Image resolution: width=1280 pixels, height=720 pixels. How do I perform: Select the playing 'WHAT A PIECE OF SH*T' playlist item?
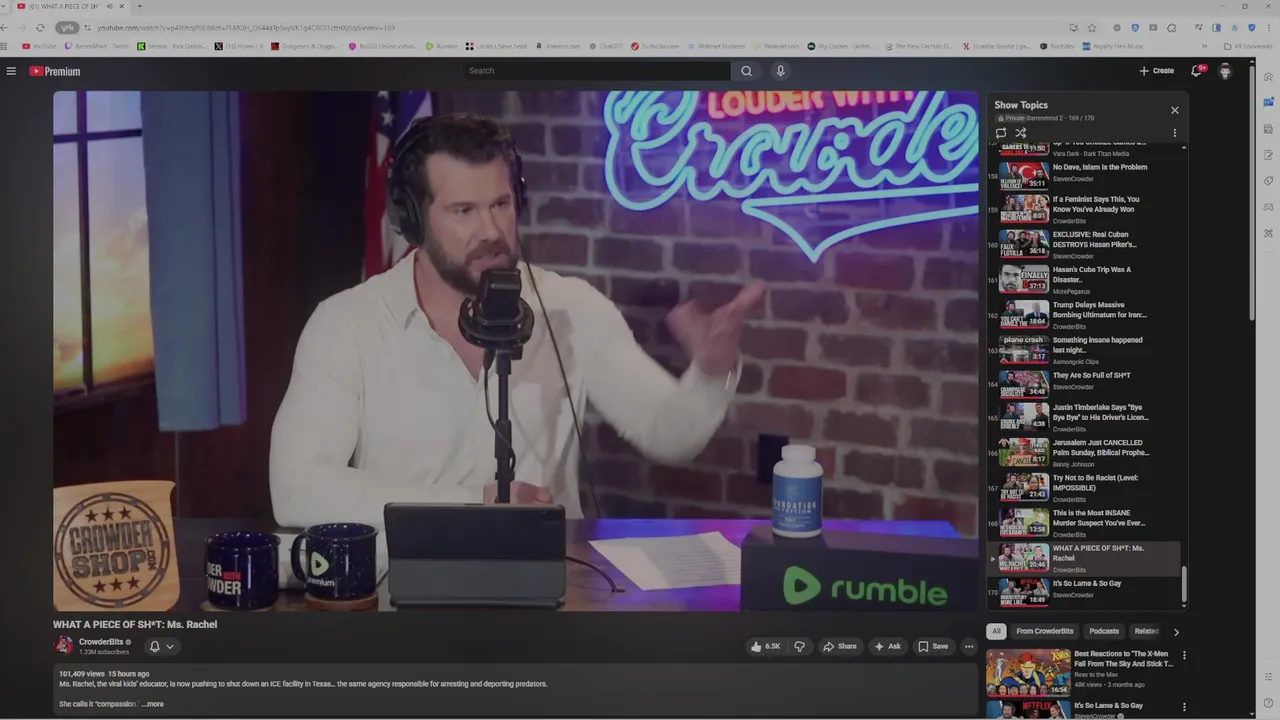(1084, 558)
